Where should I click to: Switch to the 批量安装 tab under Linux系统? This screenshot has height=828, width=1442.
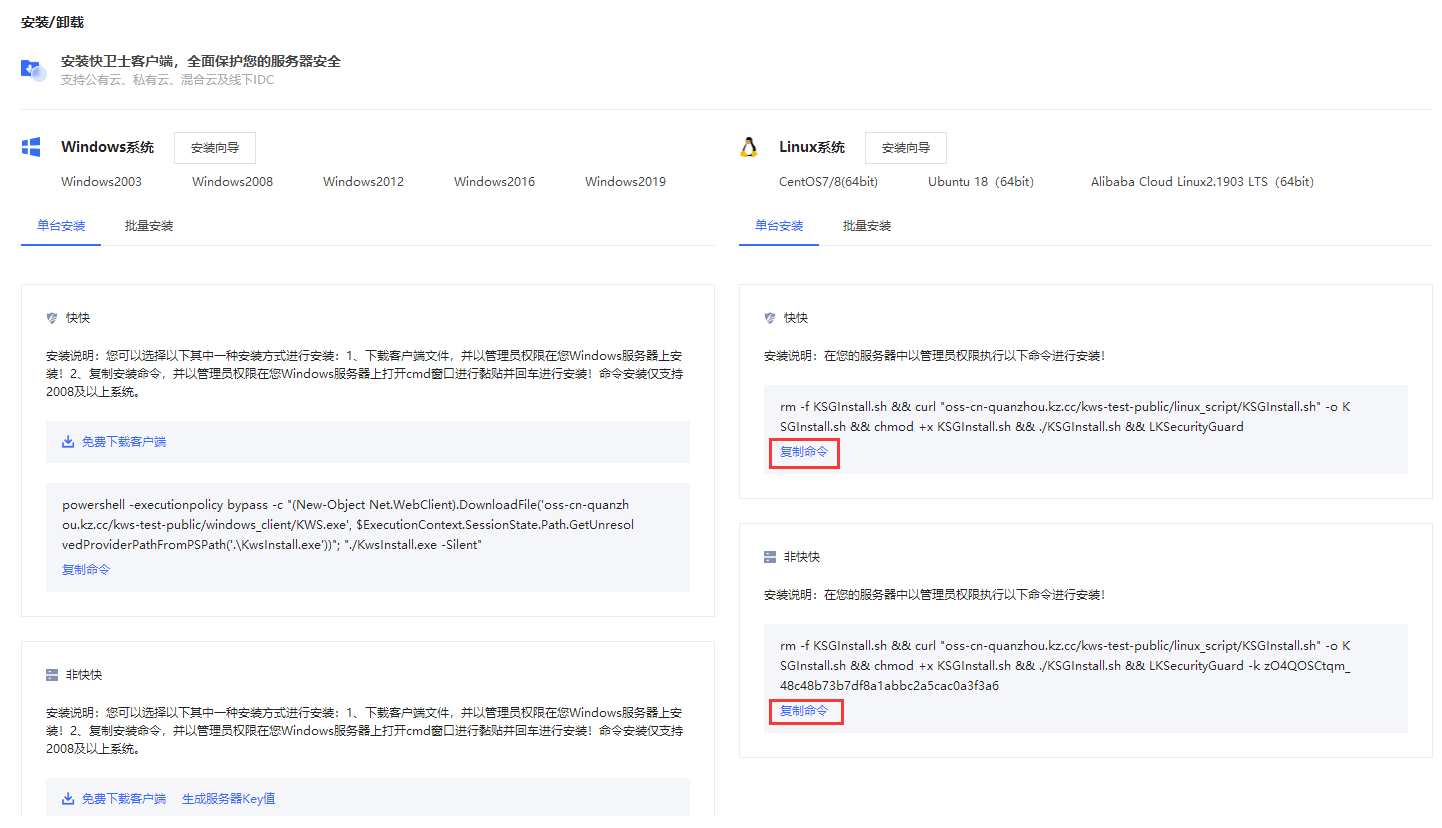(867, 226)
